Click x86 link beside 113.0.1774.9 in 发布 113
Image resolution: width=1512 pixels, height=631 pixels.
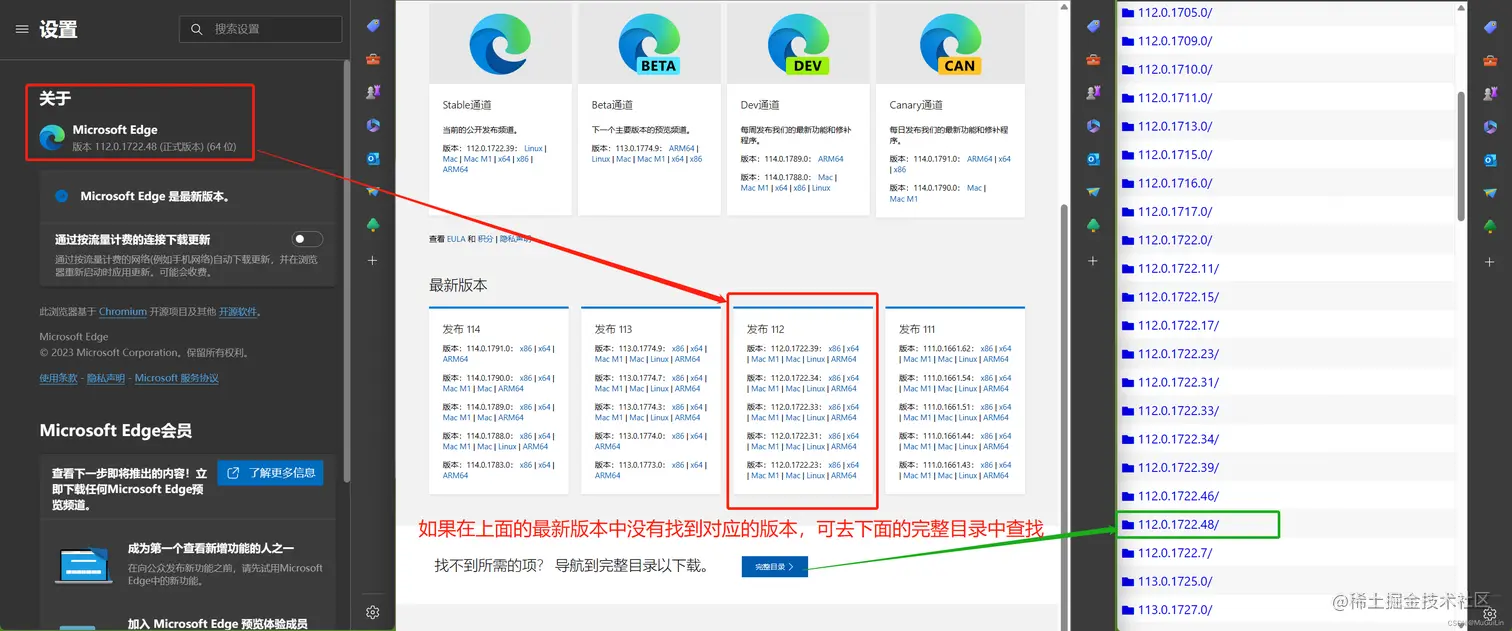[678, 349]
